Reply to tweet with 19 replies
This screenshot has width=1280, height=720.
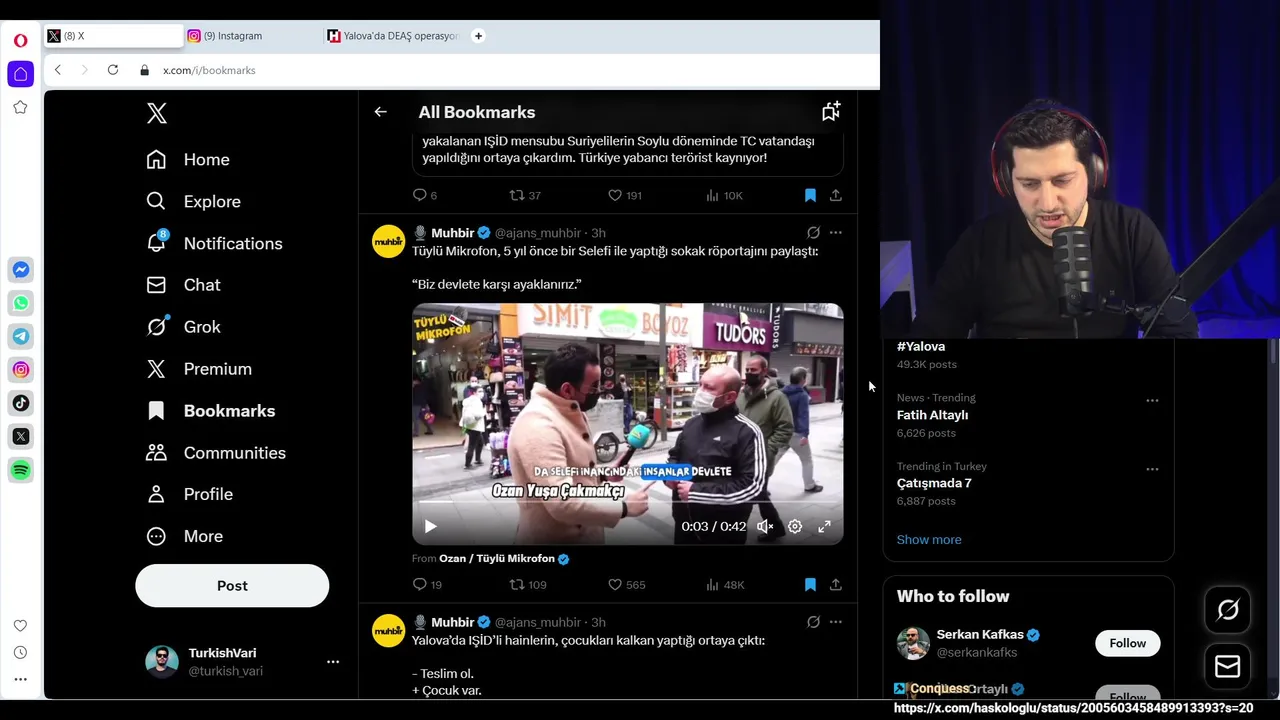tap(427, 585)
